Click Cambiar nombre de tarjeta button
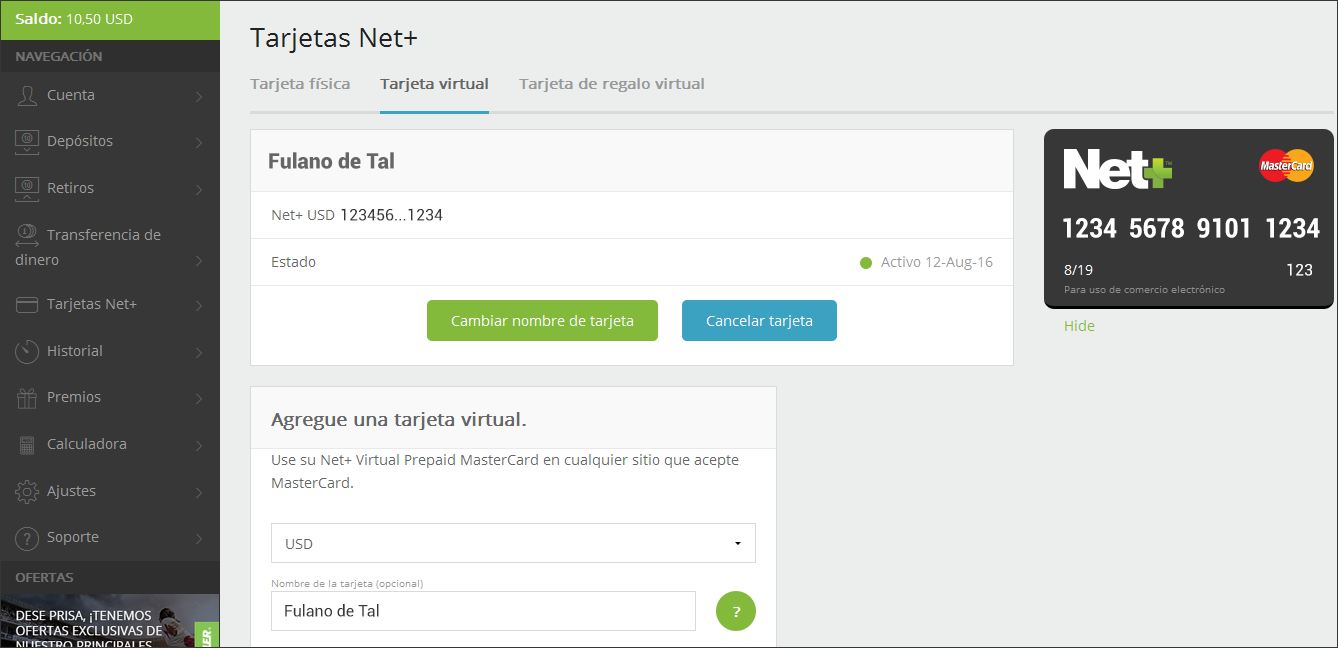1338x648 pixels. 542,321
